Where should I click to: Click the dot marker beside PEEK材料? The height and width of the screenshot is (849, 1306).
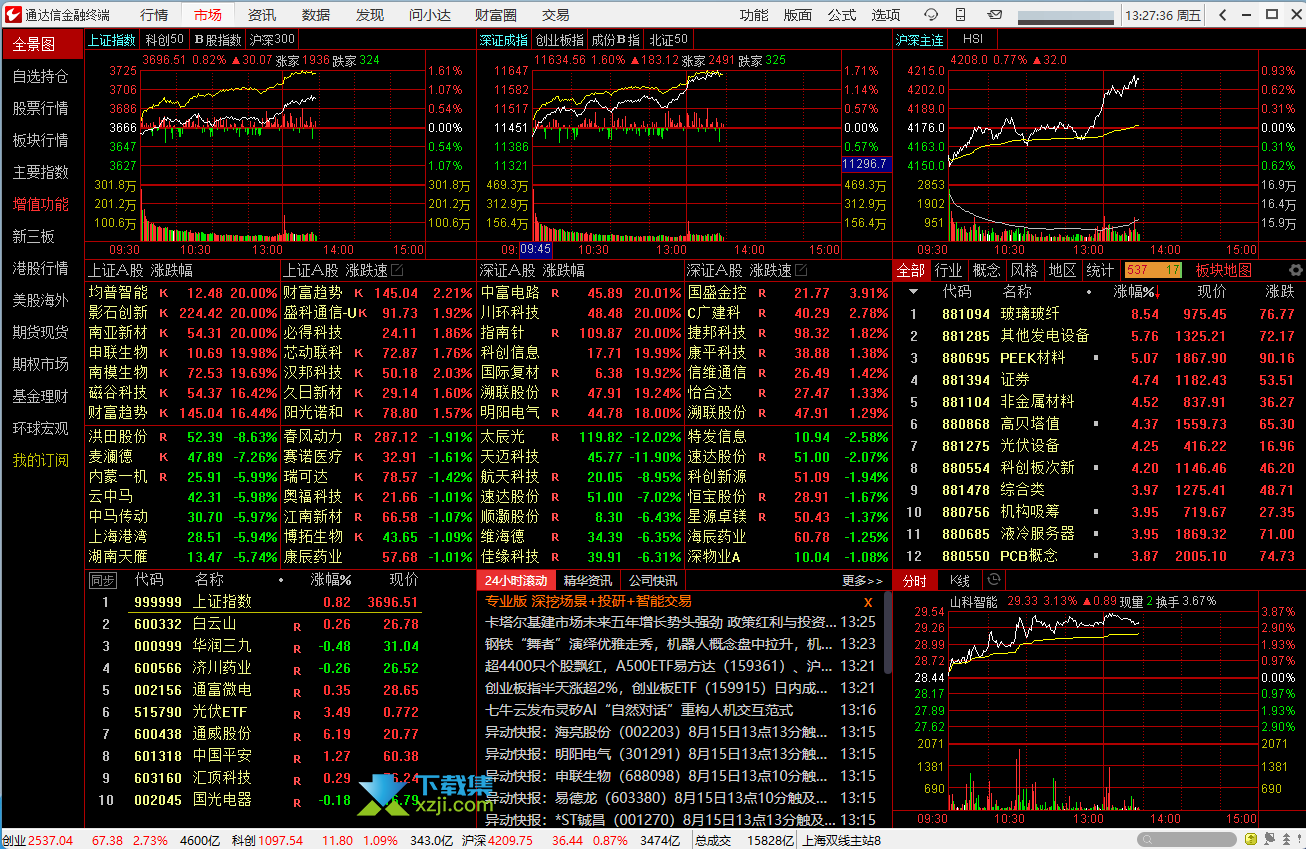tap(1096, 358)
